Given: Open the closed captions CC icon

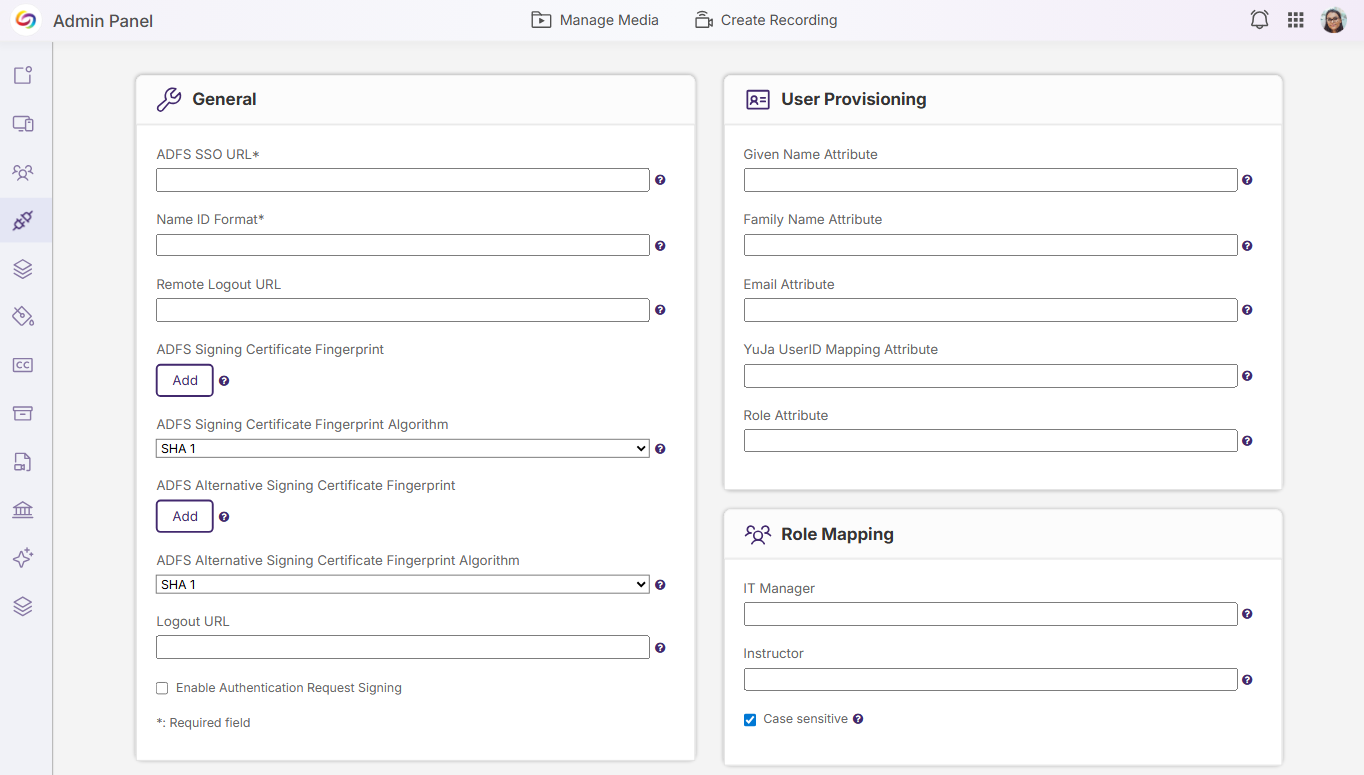Looking at the screenshot, I should coord(23,365).
